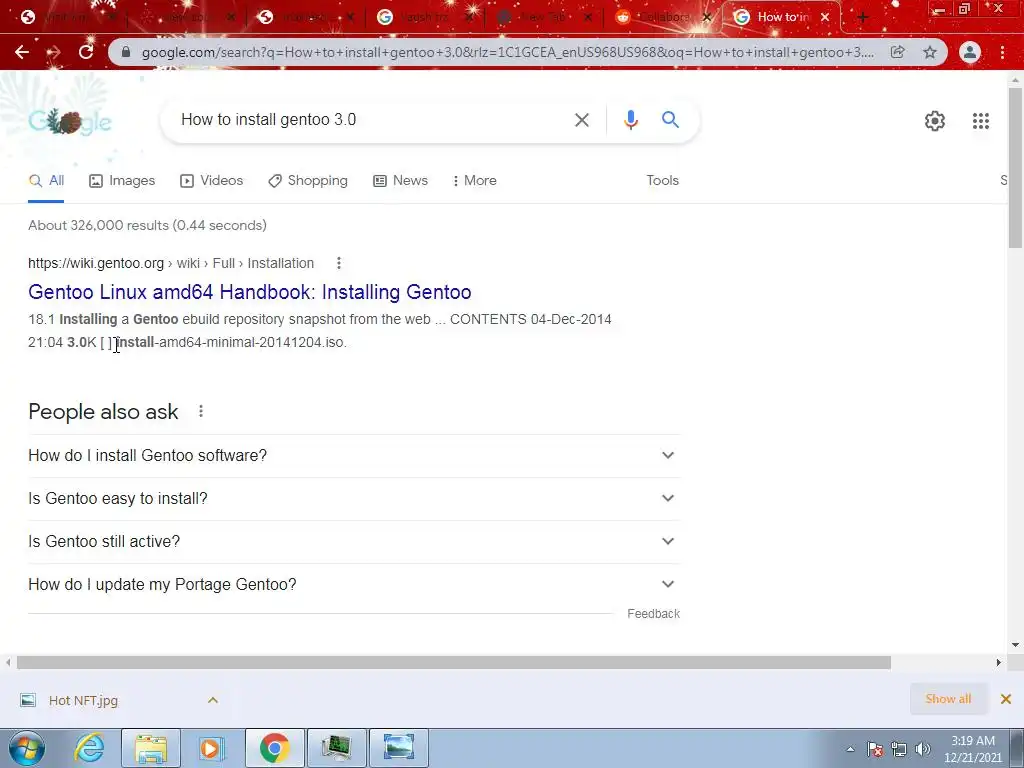Open the Hot NFT.jpg download options caret
Image resolution: width=1024 pixels, height=768 pixels.
[x=213, y=700]
